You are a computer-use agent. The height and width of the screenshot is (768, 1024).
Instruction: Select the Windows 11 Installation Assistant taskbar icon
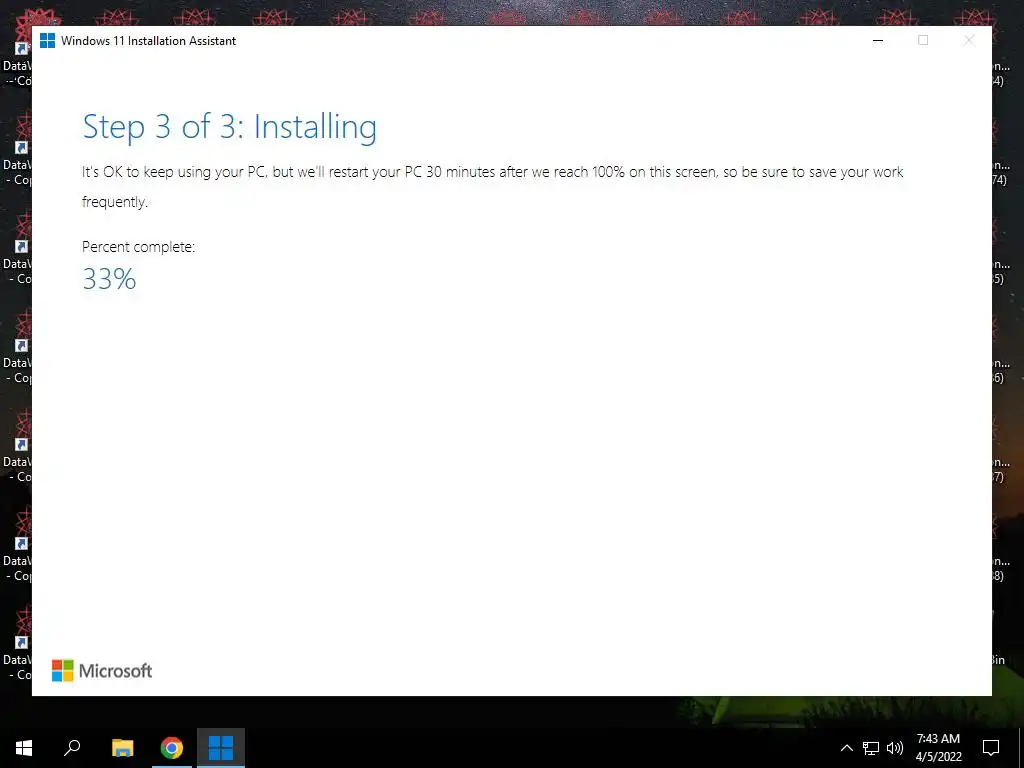click(x=221, y=748)
